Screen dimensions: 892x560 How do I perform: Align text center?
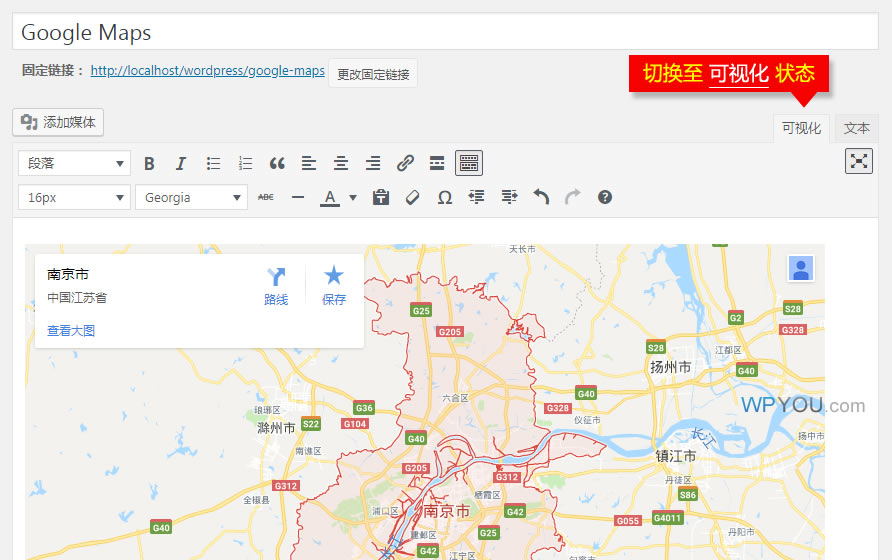click(341, 164)
